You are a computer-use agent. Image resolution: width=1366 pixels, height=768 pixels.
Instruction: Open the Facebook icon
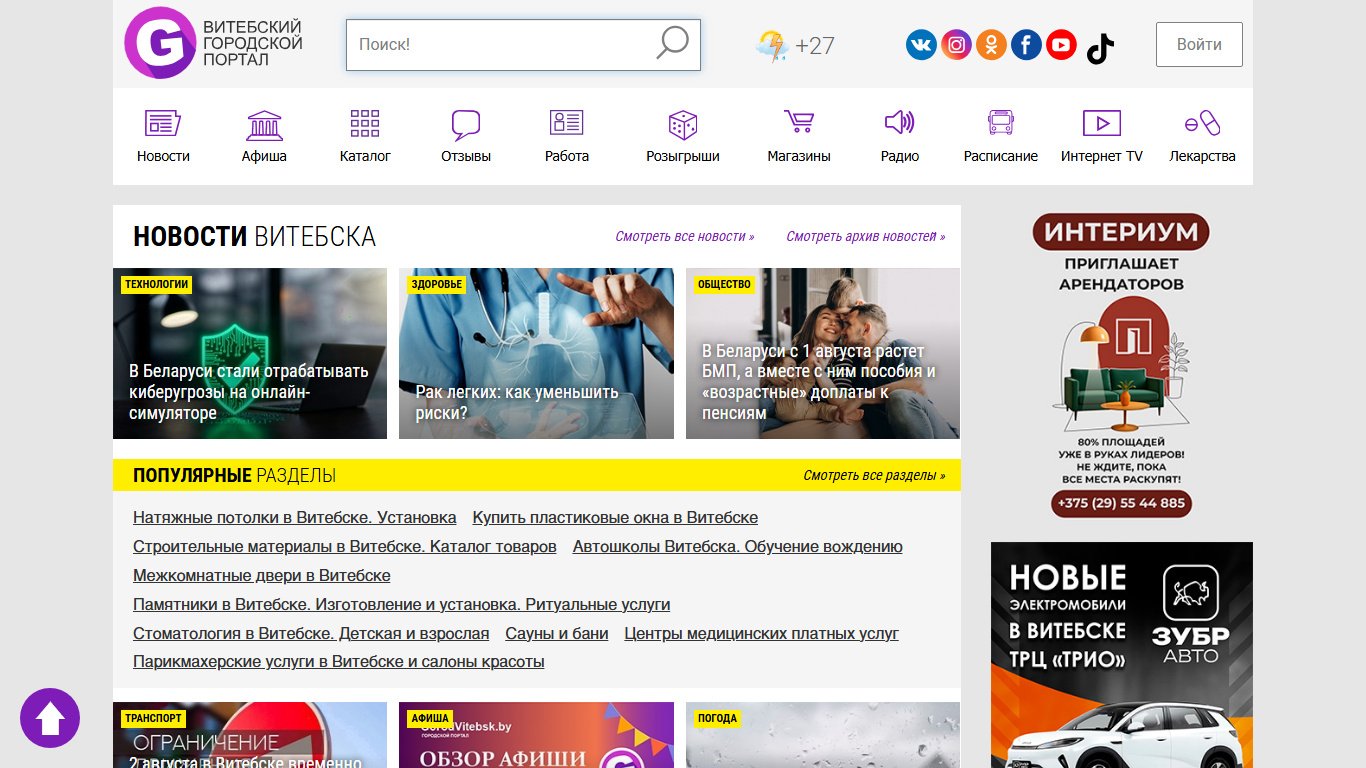1026,44
